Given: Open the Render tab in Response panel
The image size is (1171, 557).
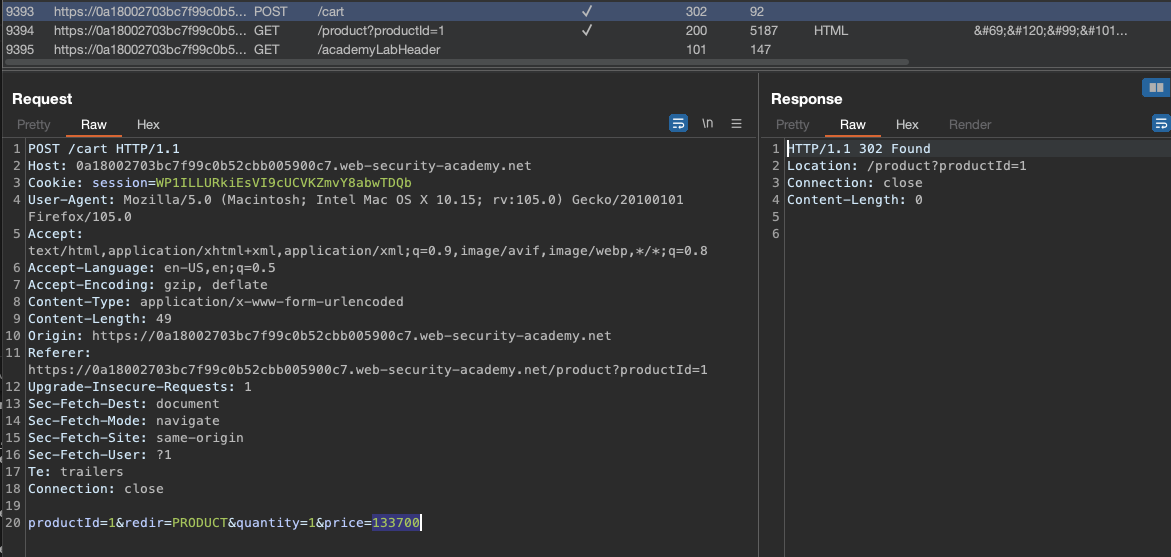Looking at the screenshot, I should (969, 125).
